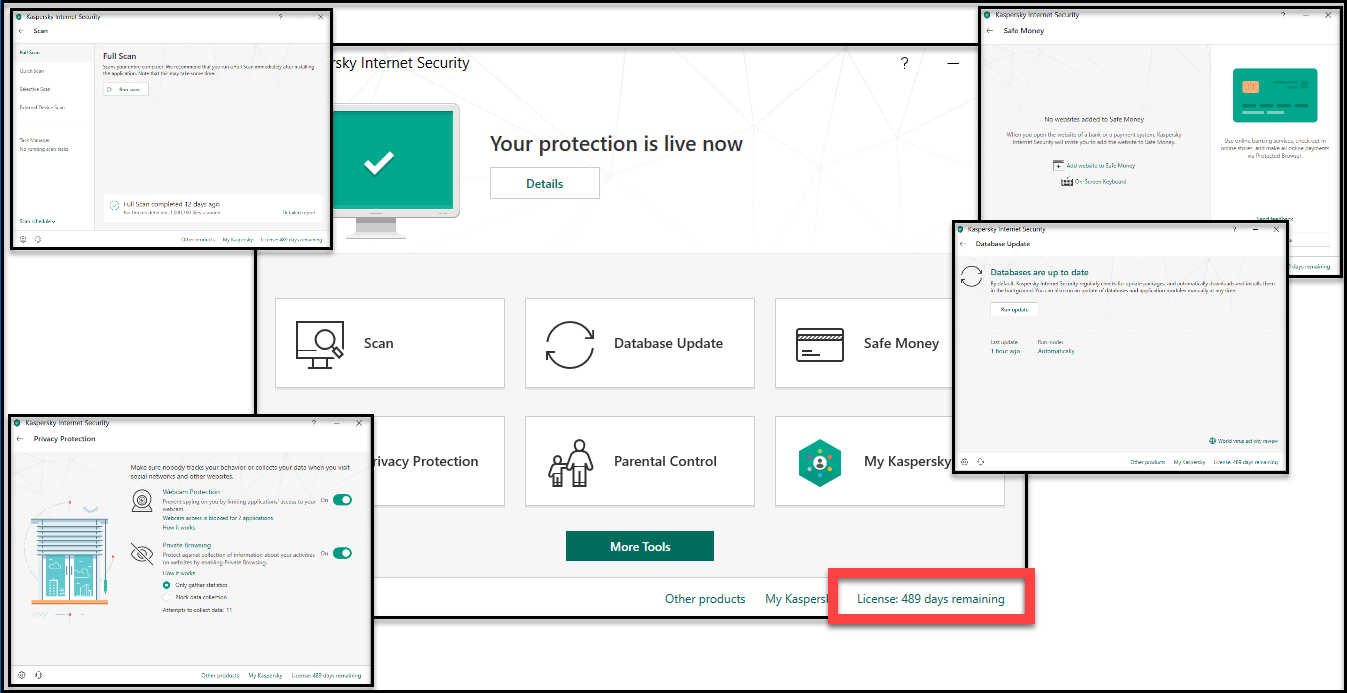Click Other products in Privacy Protection footer
1347x693 pixels.
[x=220, y=676]
